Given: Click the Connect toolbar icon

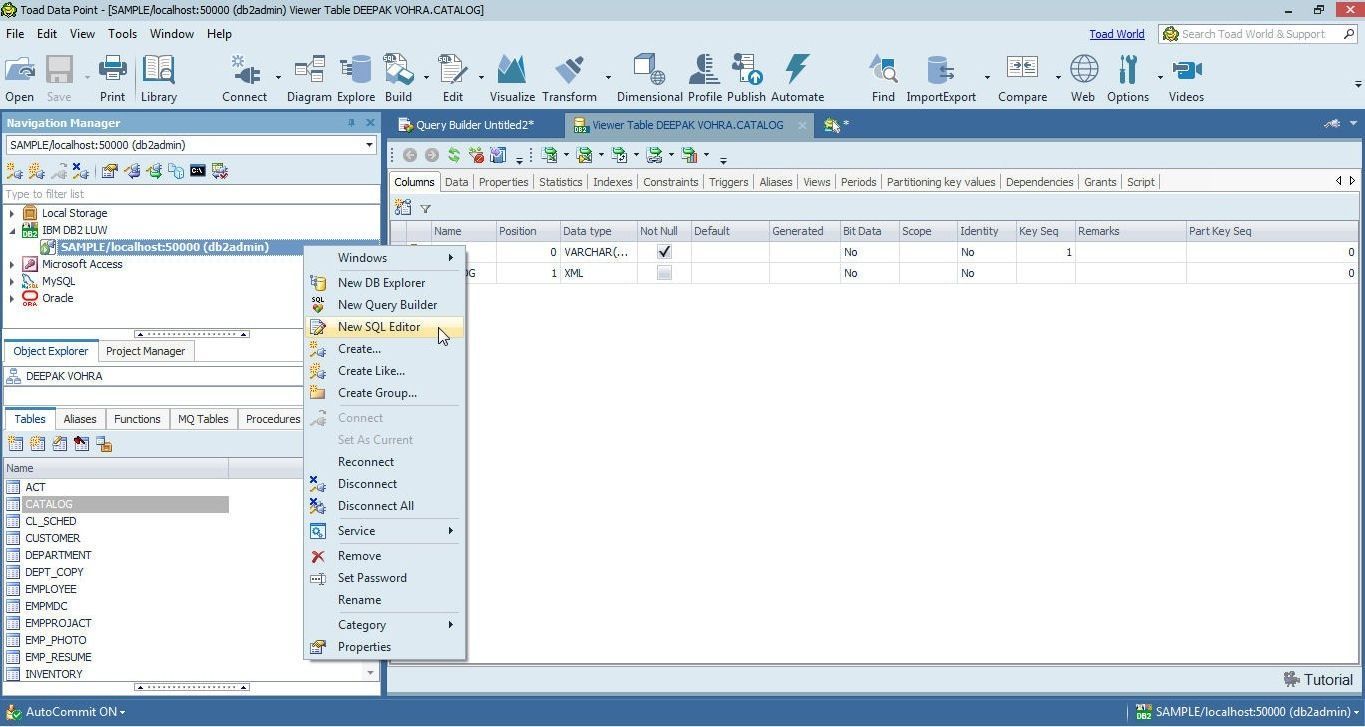Looking at the screenshot, I should pyautogui.click(x=244, y=79).
